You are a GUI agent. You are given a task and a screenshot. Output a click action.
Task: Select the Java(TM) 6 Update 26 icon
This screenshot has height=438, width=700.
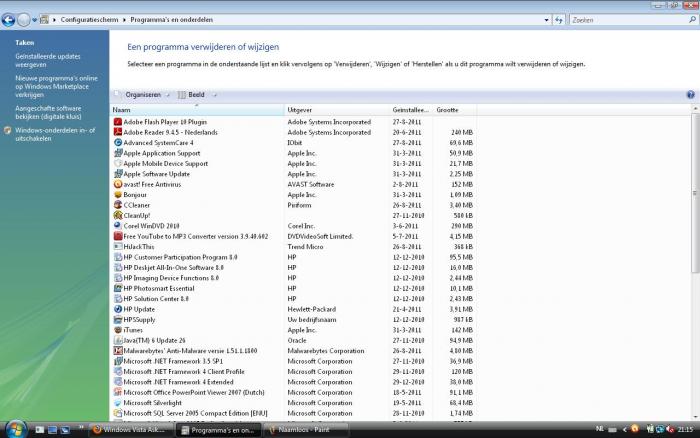click(117, 340)
